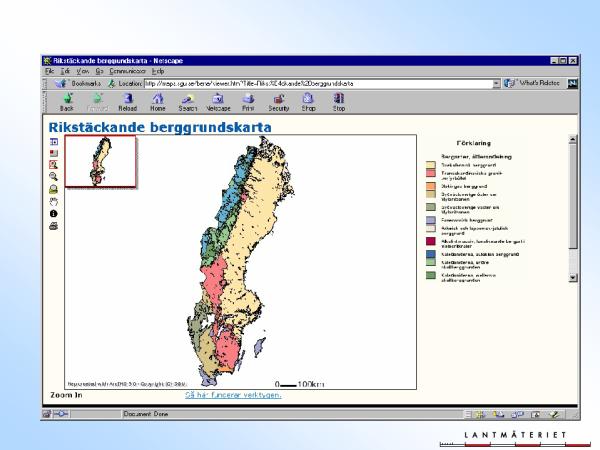
Task: Expand the Location URL history dropdown
Action: 496,83
